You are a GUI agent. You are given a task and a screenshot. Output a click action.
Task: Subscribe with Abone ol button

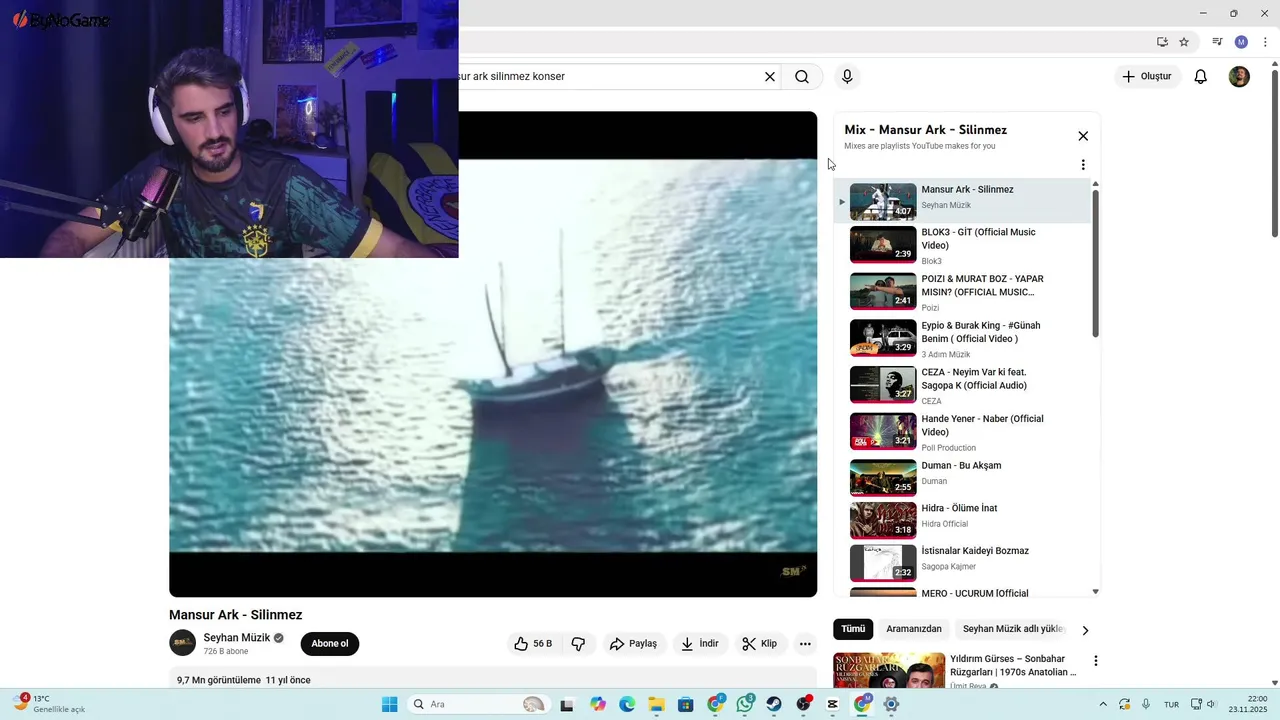pos(330,644)
